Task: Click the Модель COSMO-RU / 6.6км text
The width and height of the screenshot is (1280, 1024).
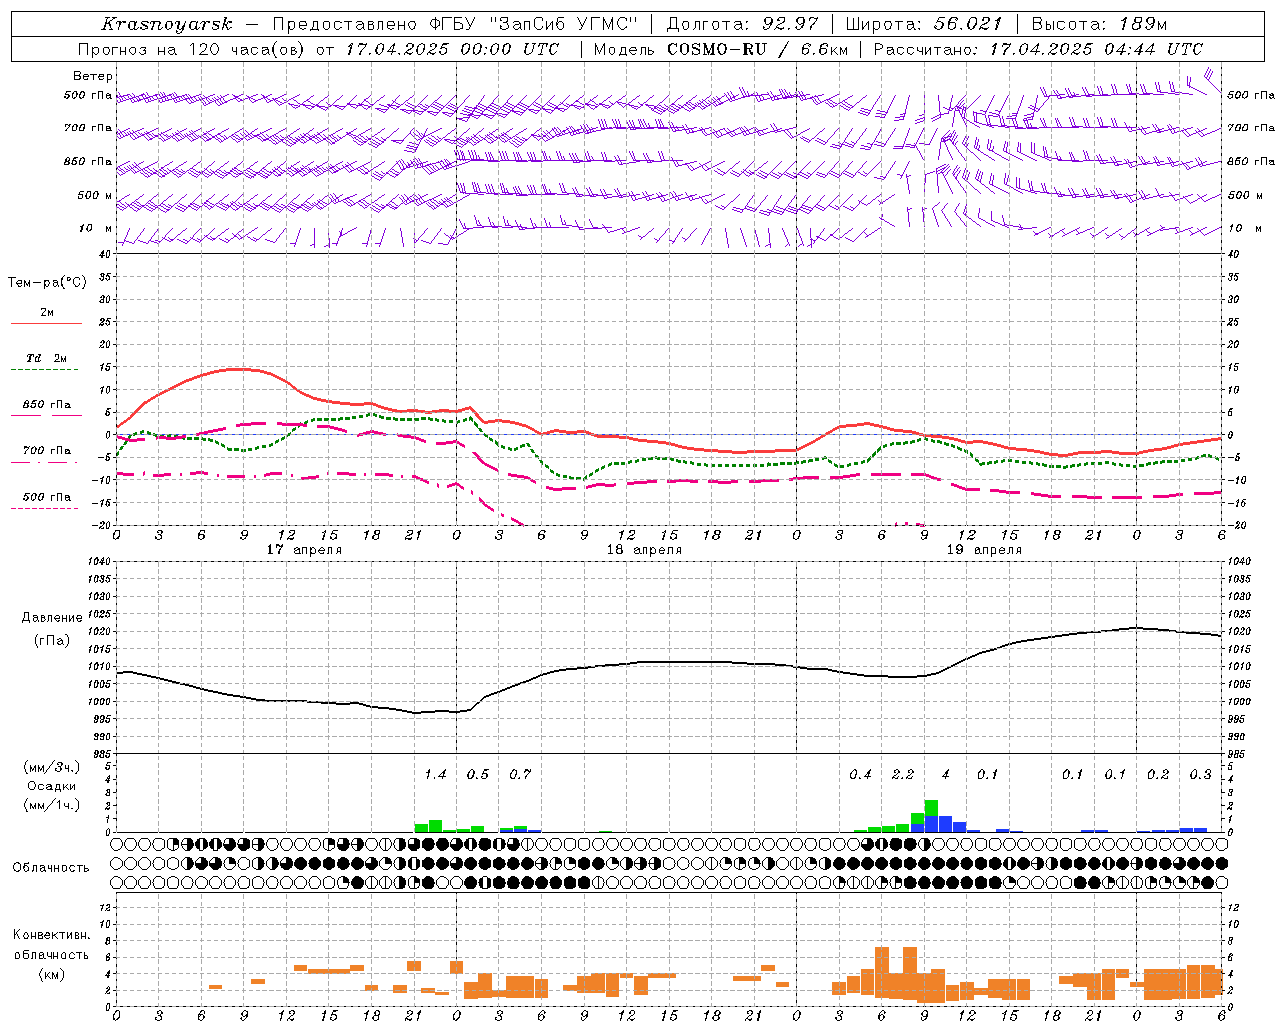Action: pyautogui.click(x=721, y=49)
